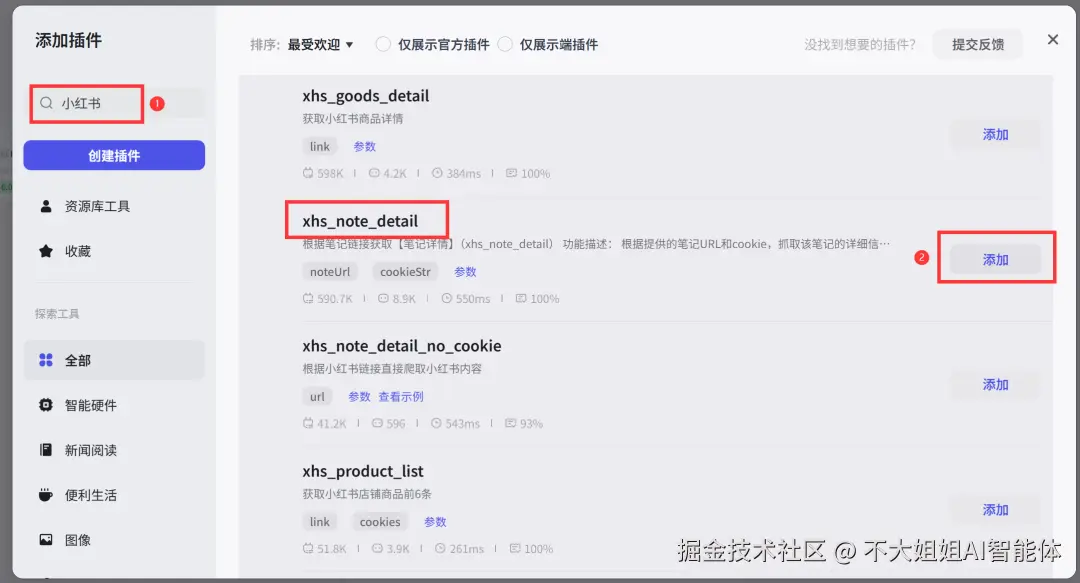Expand 参数 for xhs_note_detail
The image size is (1080, 583).
pyautogui.click(x=465, y=272)
